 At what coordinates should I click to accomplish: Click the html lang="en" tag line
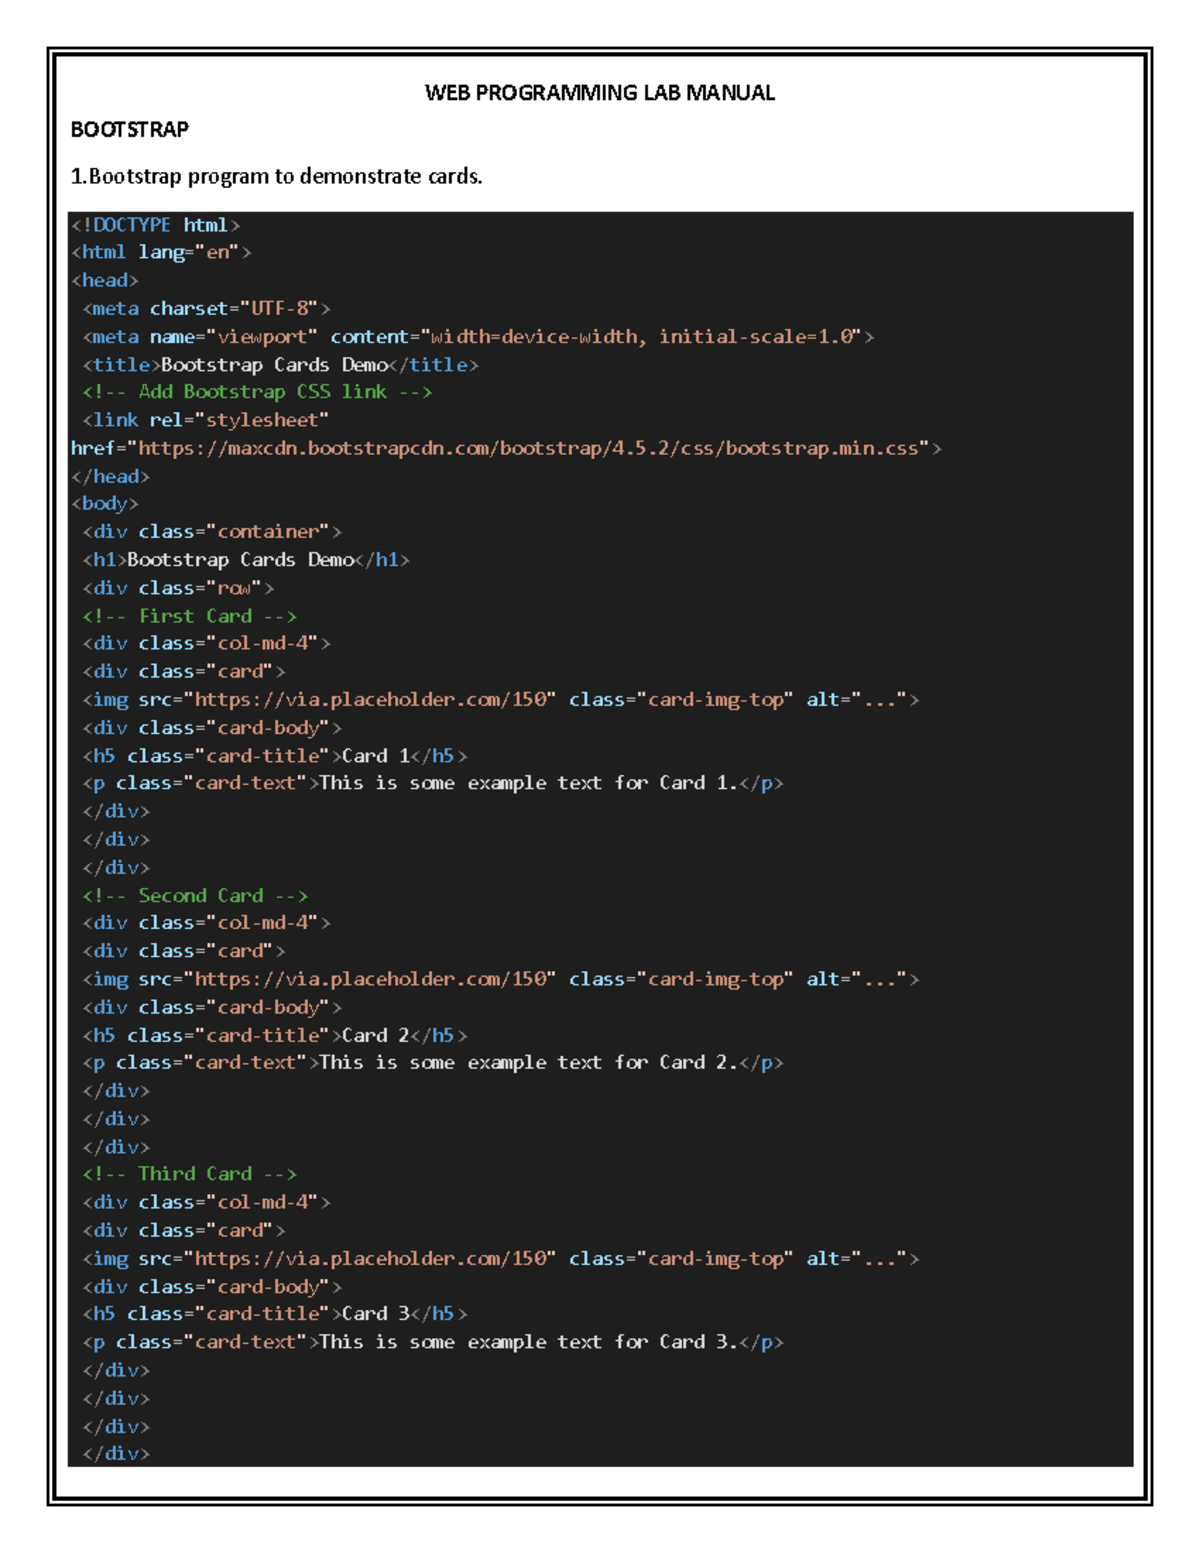160,252
